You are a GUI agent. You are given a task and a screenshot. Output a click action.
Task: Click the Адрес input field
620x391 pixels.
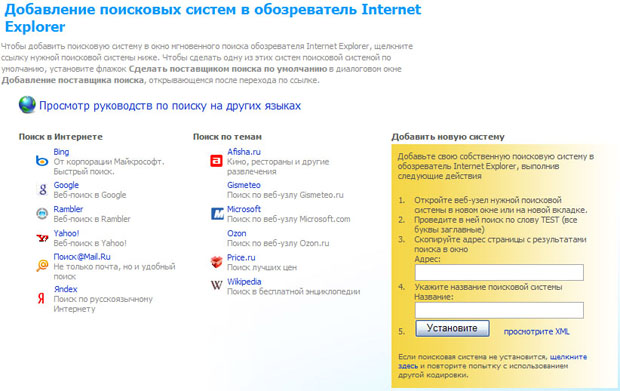click(499, 272)
